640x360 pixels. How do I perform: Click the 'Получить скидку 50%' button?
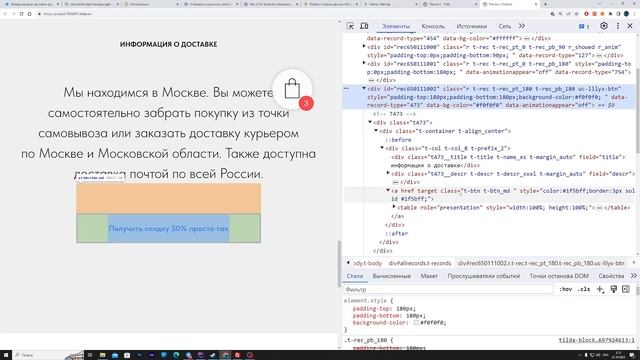[x=168, y=229]
